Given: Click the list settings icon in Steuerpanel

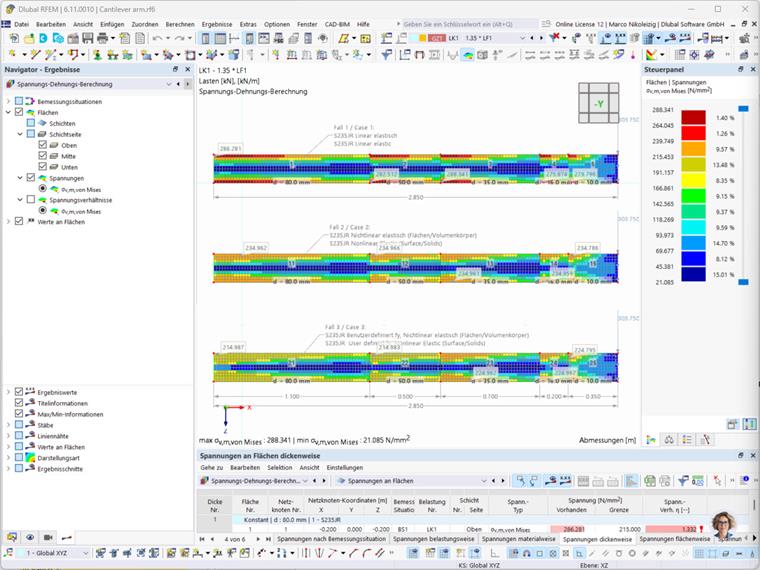Looking at the screenshot, I should (687, 440).
